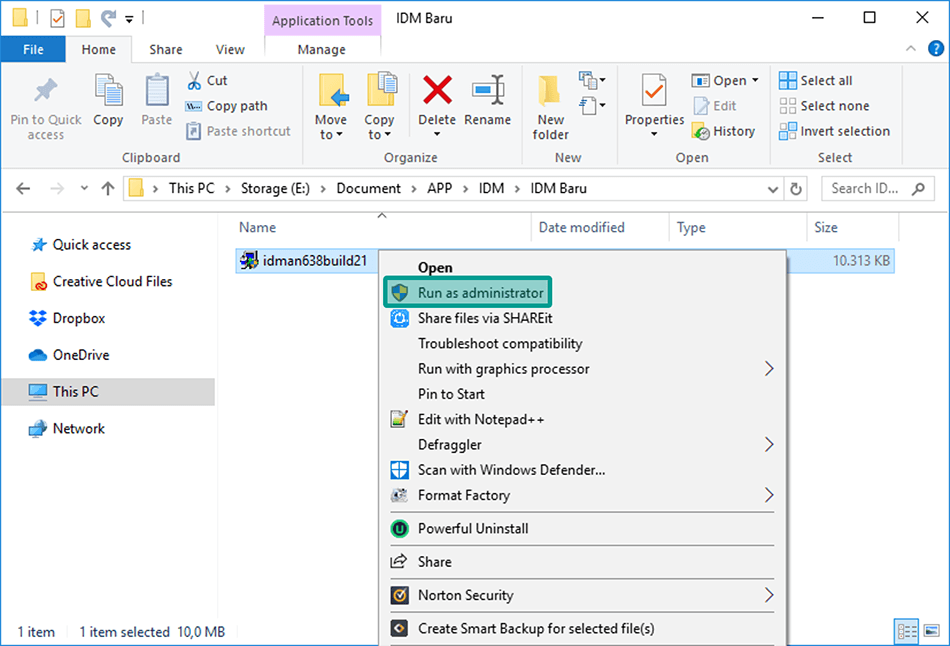
Task: Click Pin to Quick access icon
Action: point(45,91)
